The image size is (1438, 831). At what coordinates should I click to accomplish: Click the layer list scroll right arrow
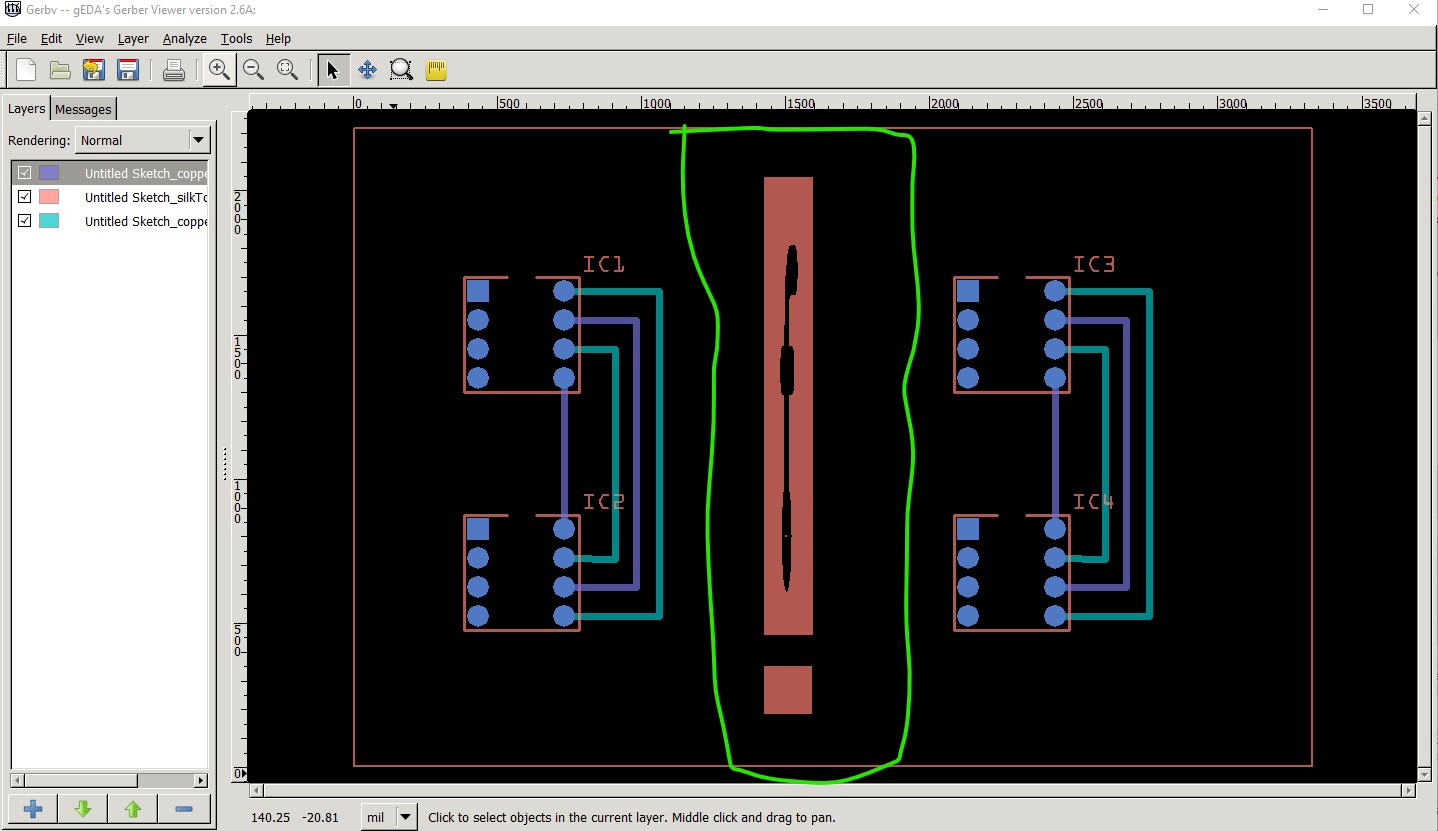pyautogui.click(x=201, y=780)
